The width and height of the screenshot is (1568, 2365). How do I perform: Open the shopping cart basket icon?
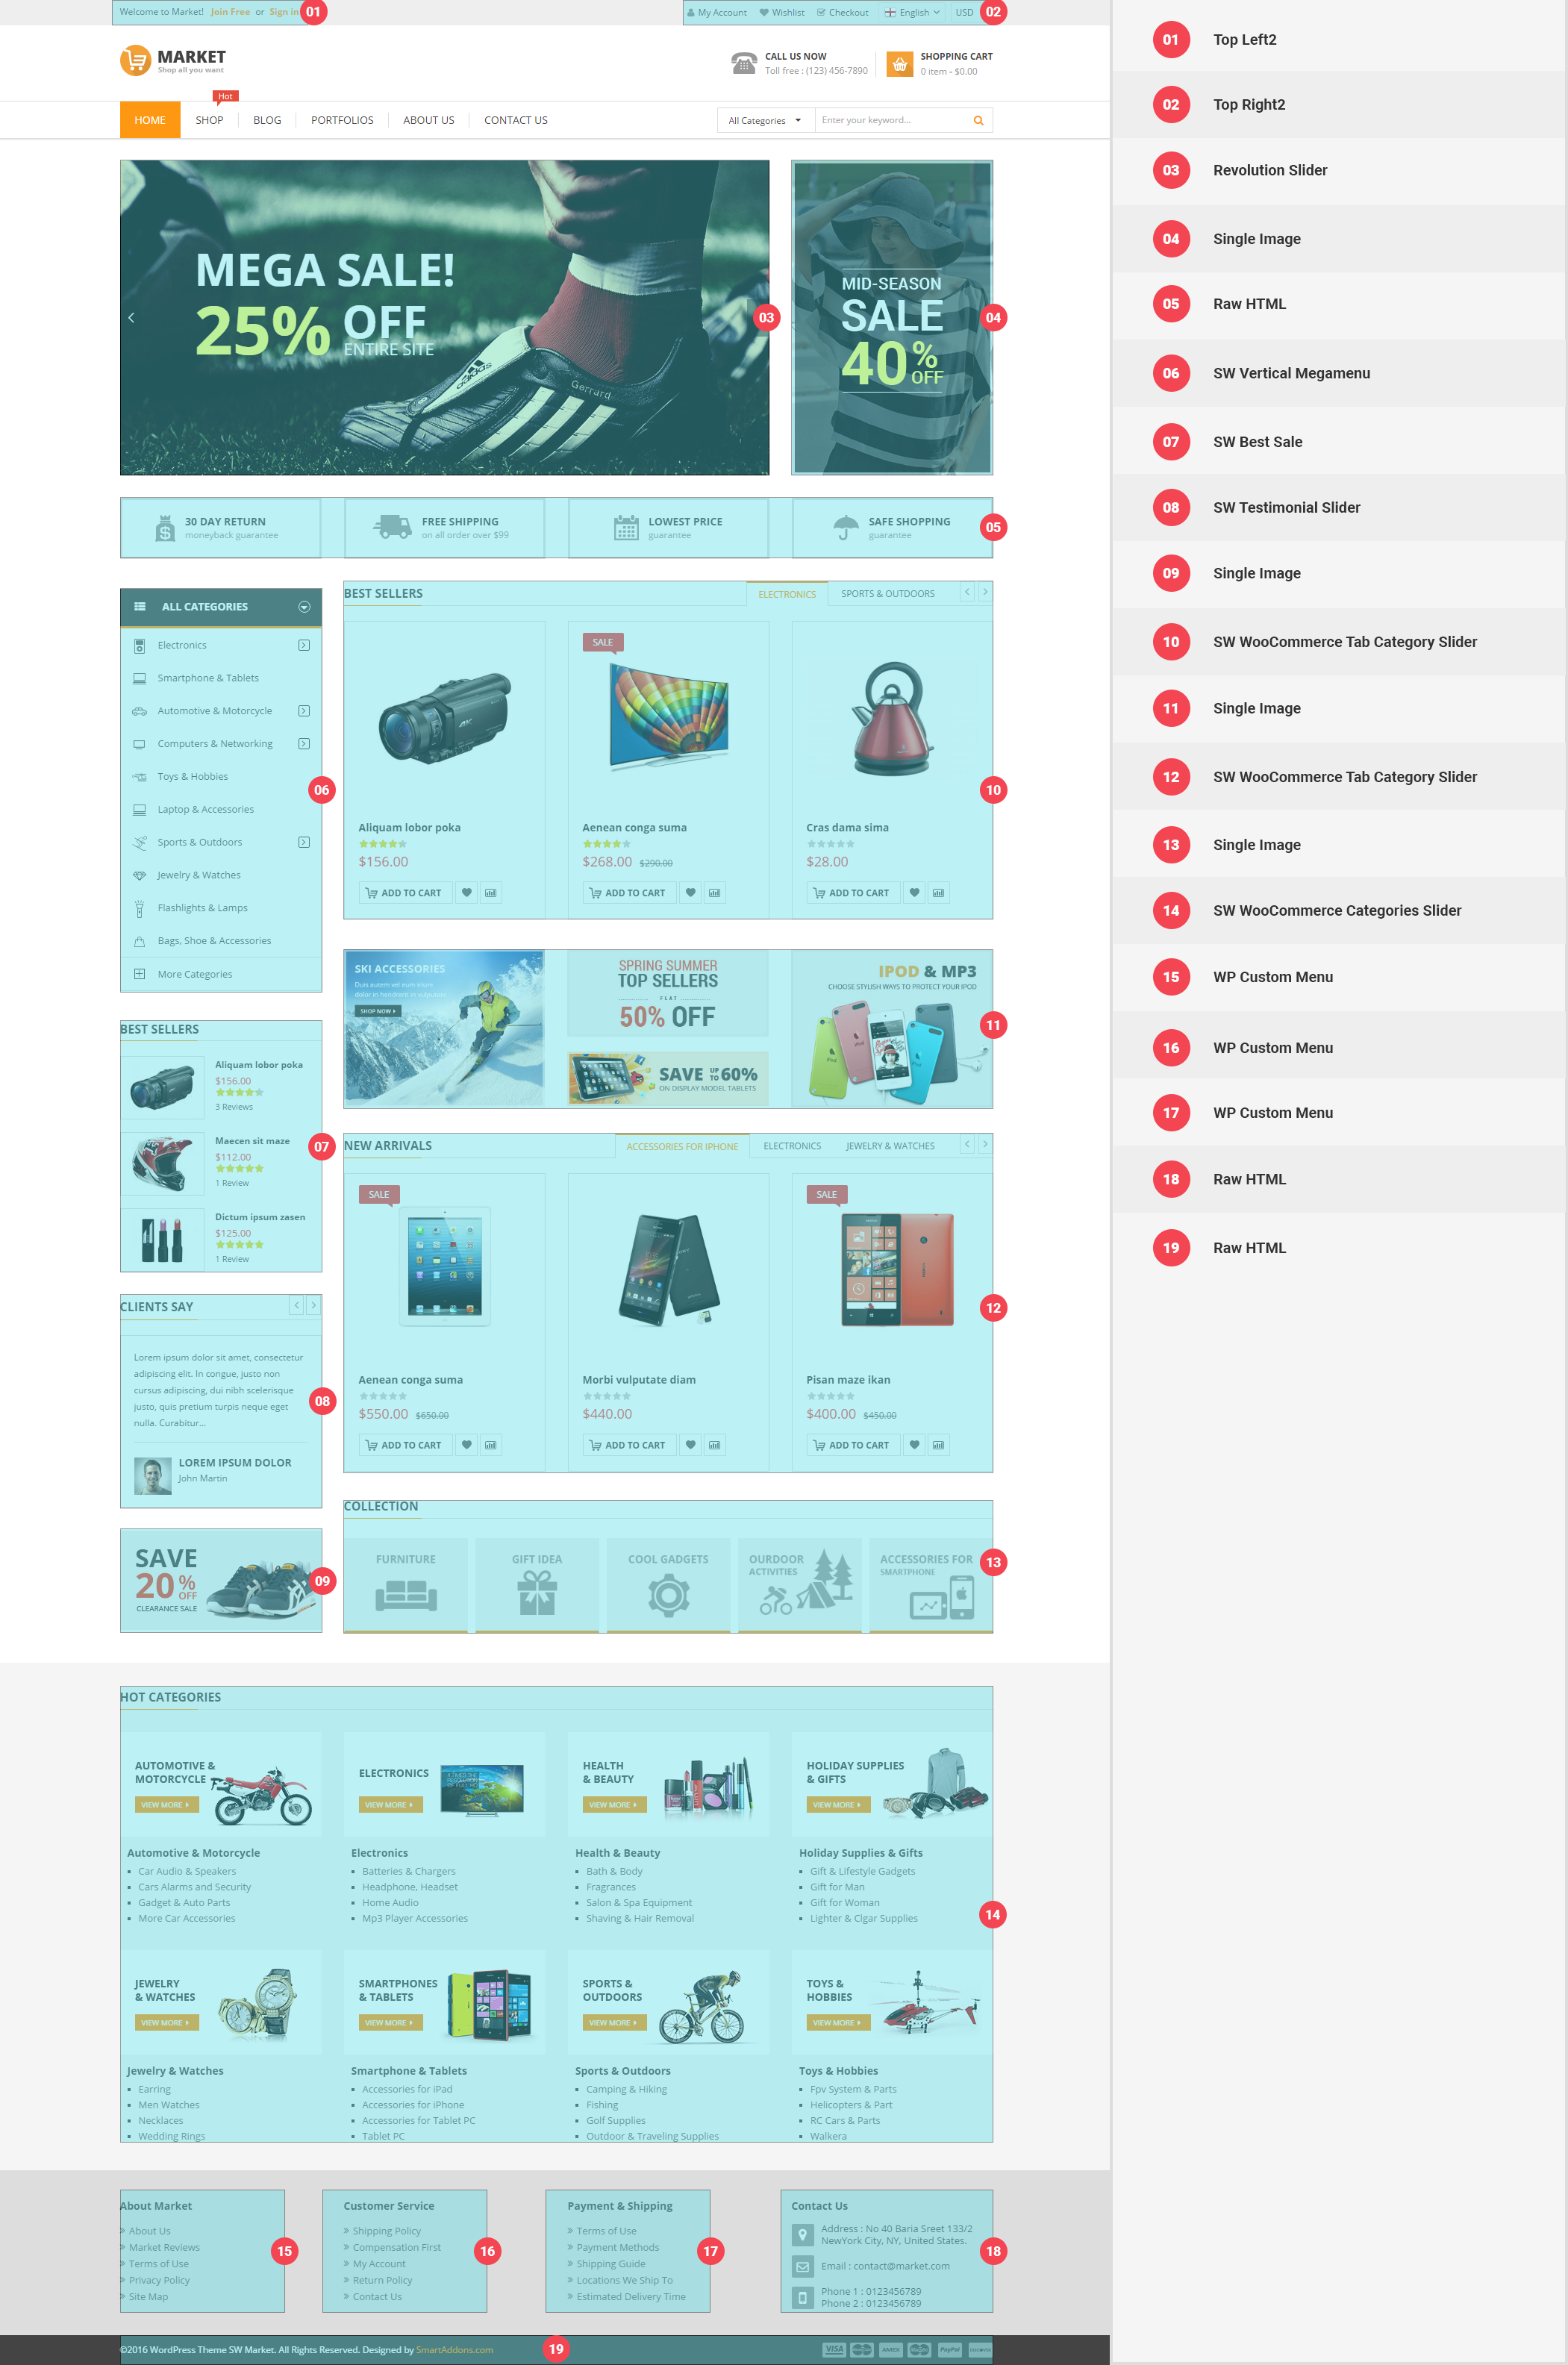pyautogui.click(x=900, y=64)
